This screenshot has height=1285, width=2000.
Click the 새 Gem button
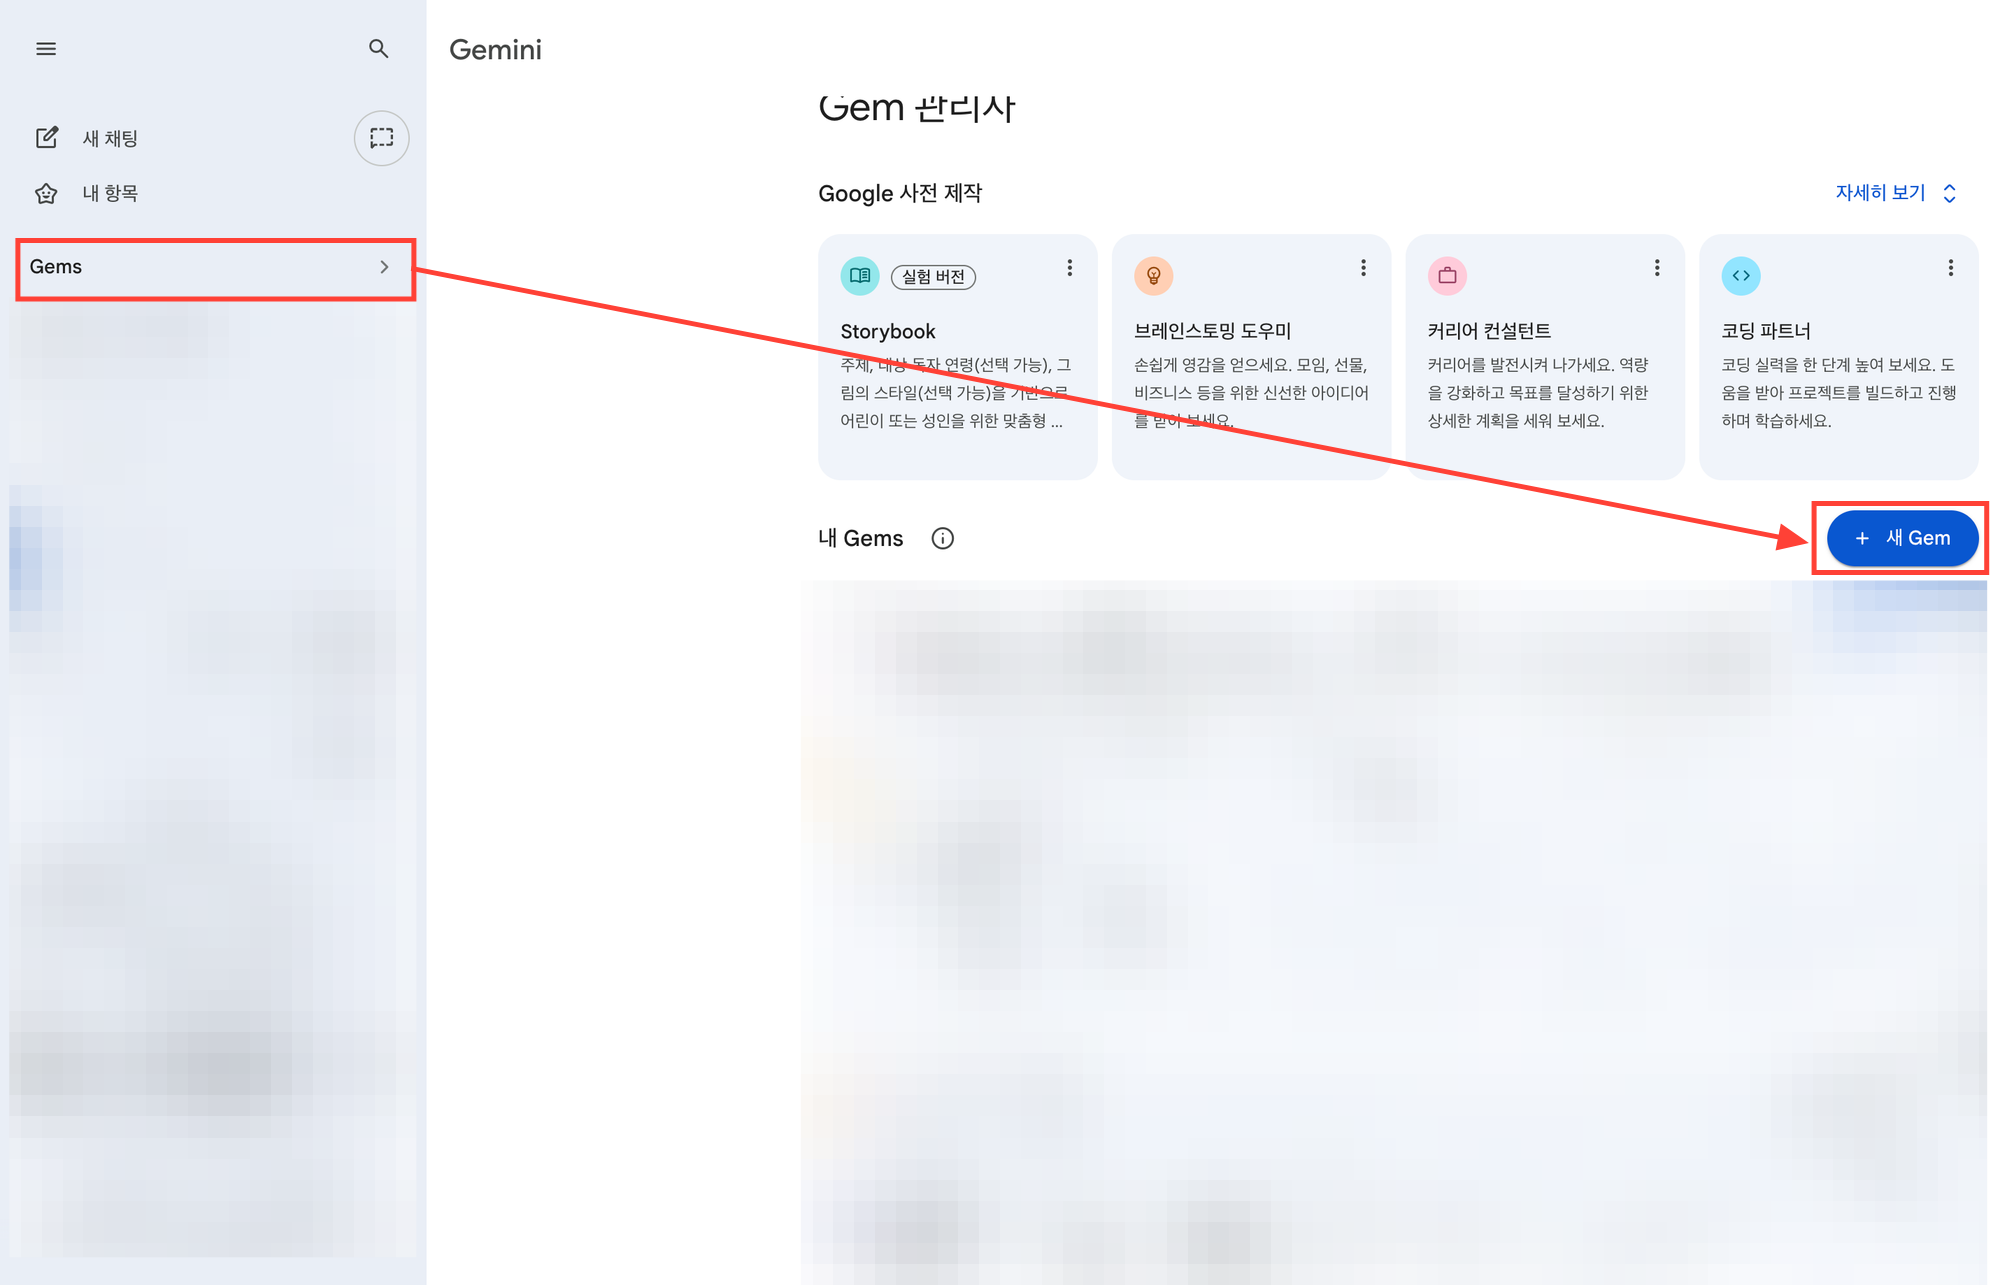1901,538
